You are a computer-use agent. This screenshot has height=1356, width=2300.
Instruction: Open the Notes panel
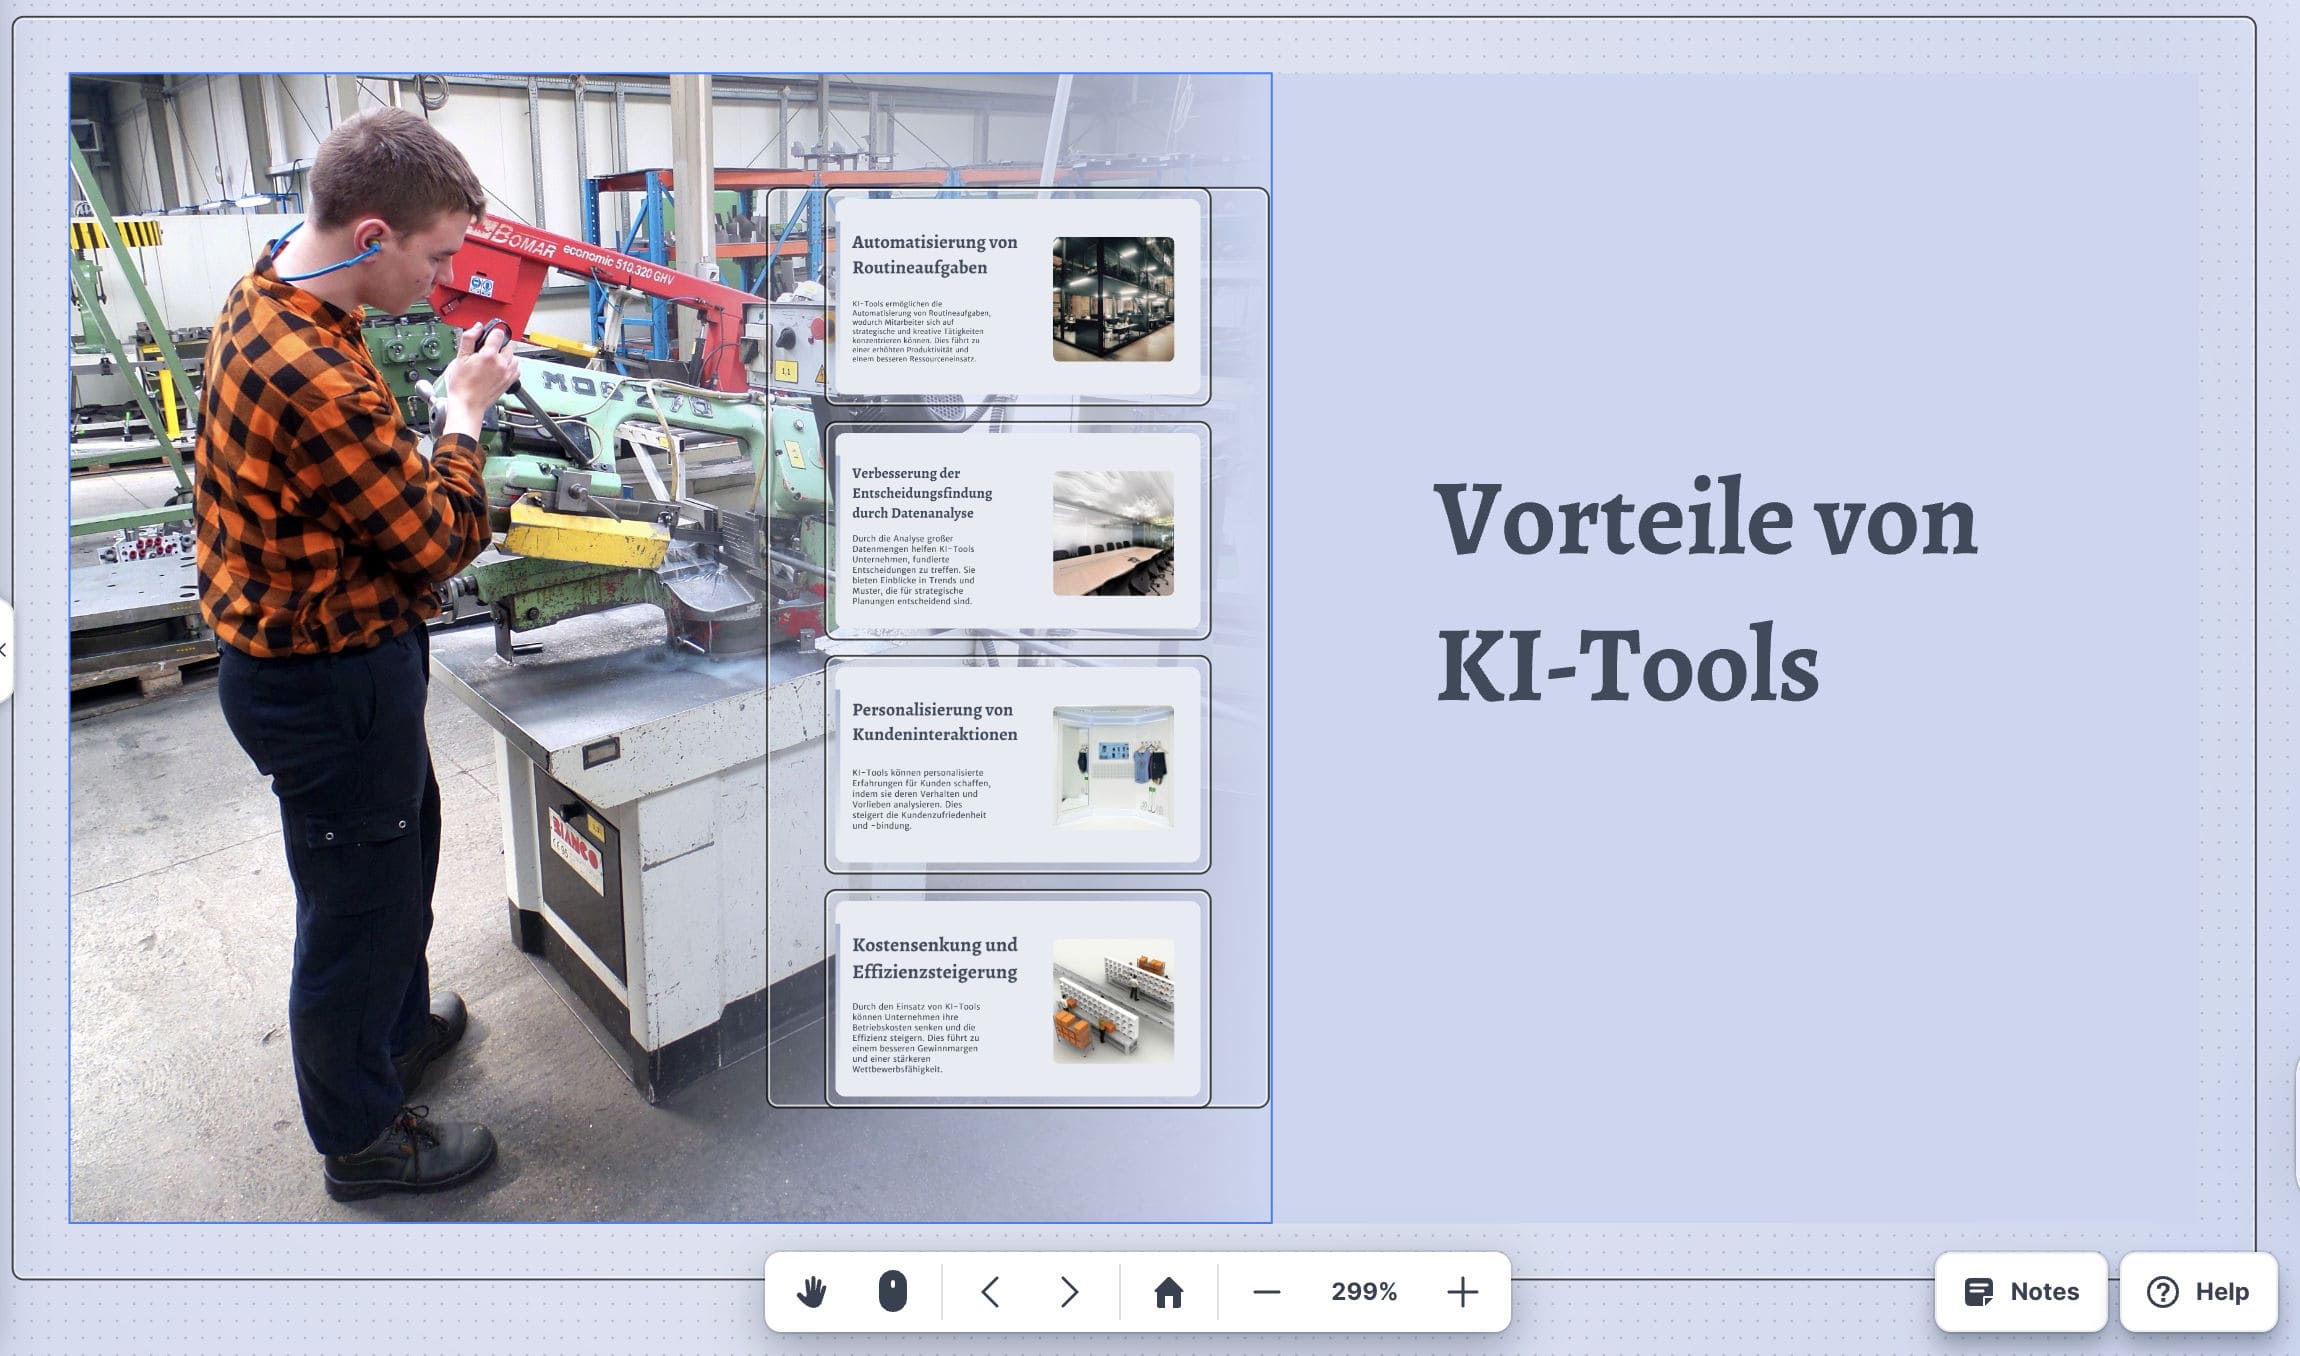[2020, 1291]
